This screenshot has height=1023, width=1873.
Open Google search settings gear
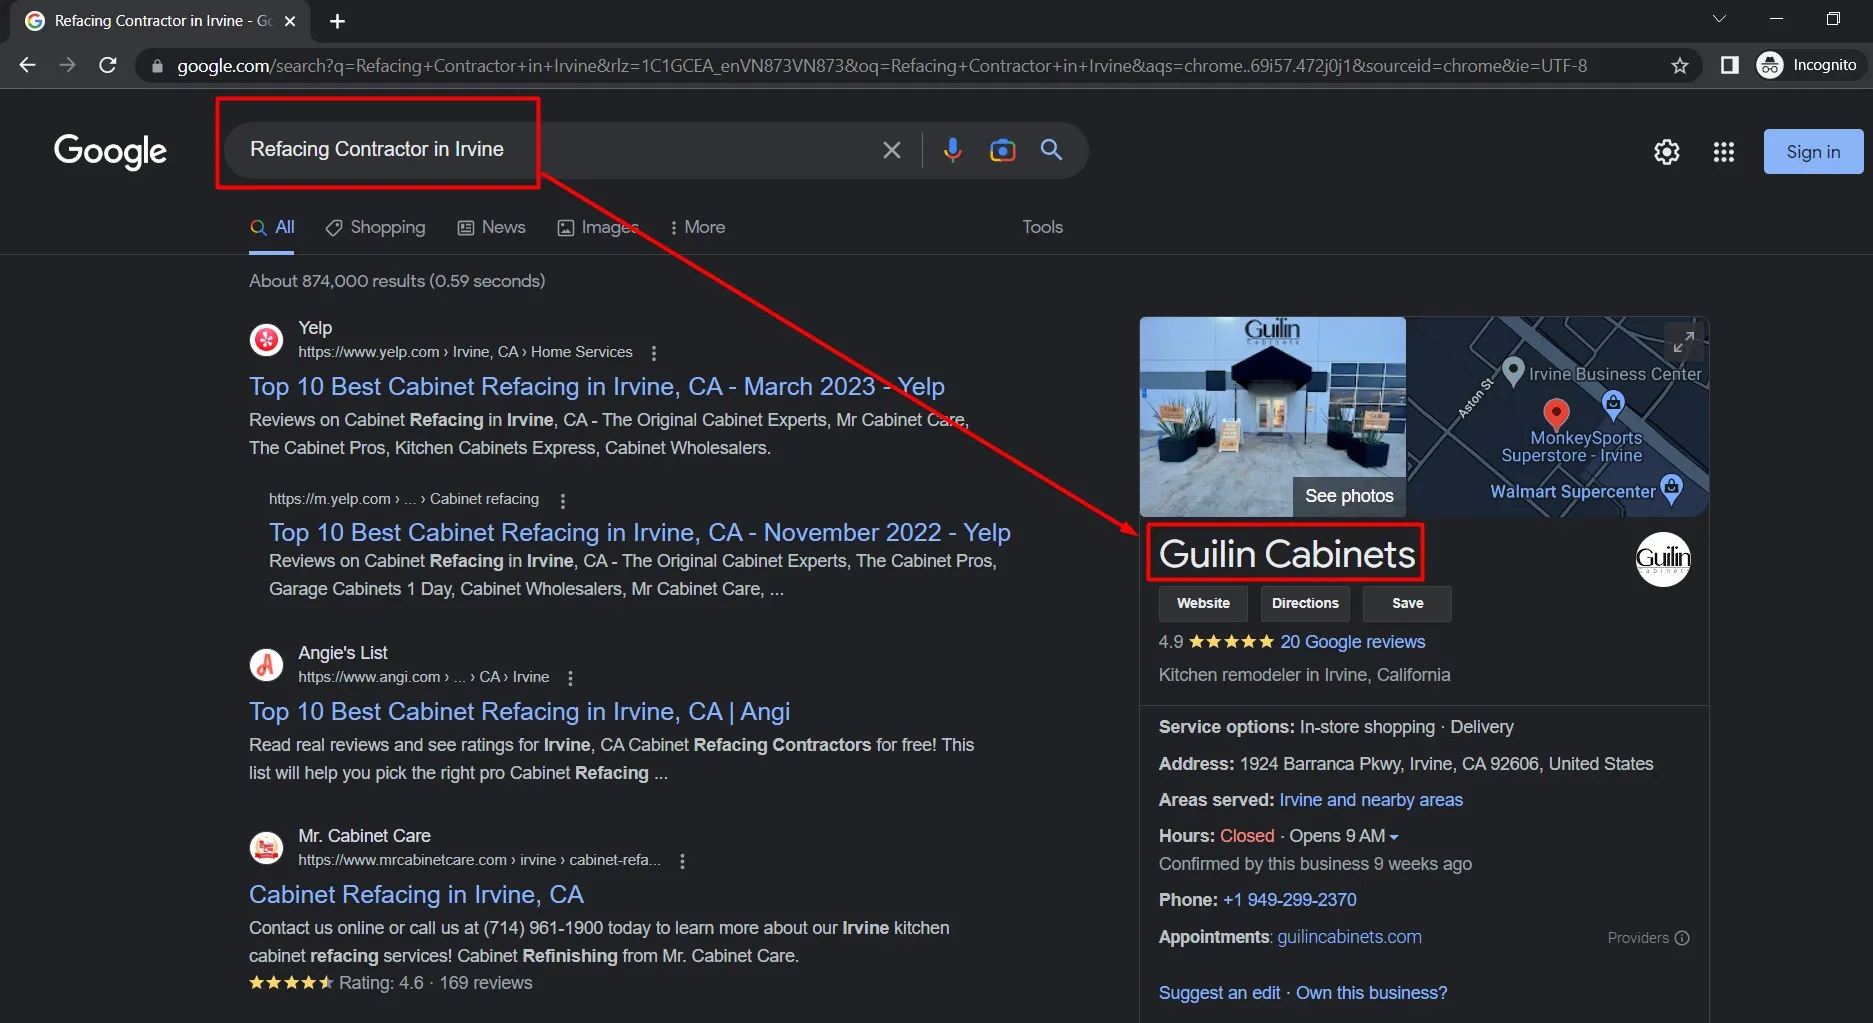click(1666, 152)
